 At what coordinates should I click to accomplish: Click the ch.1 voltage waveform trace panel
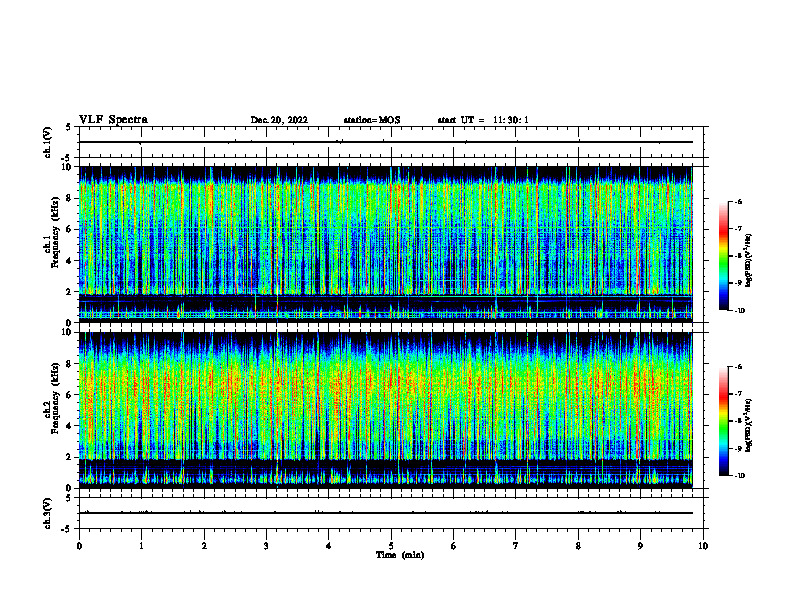coord(391,142)
